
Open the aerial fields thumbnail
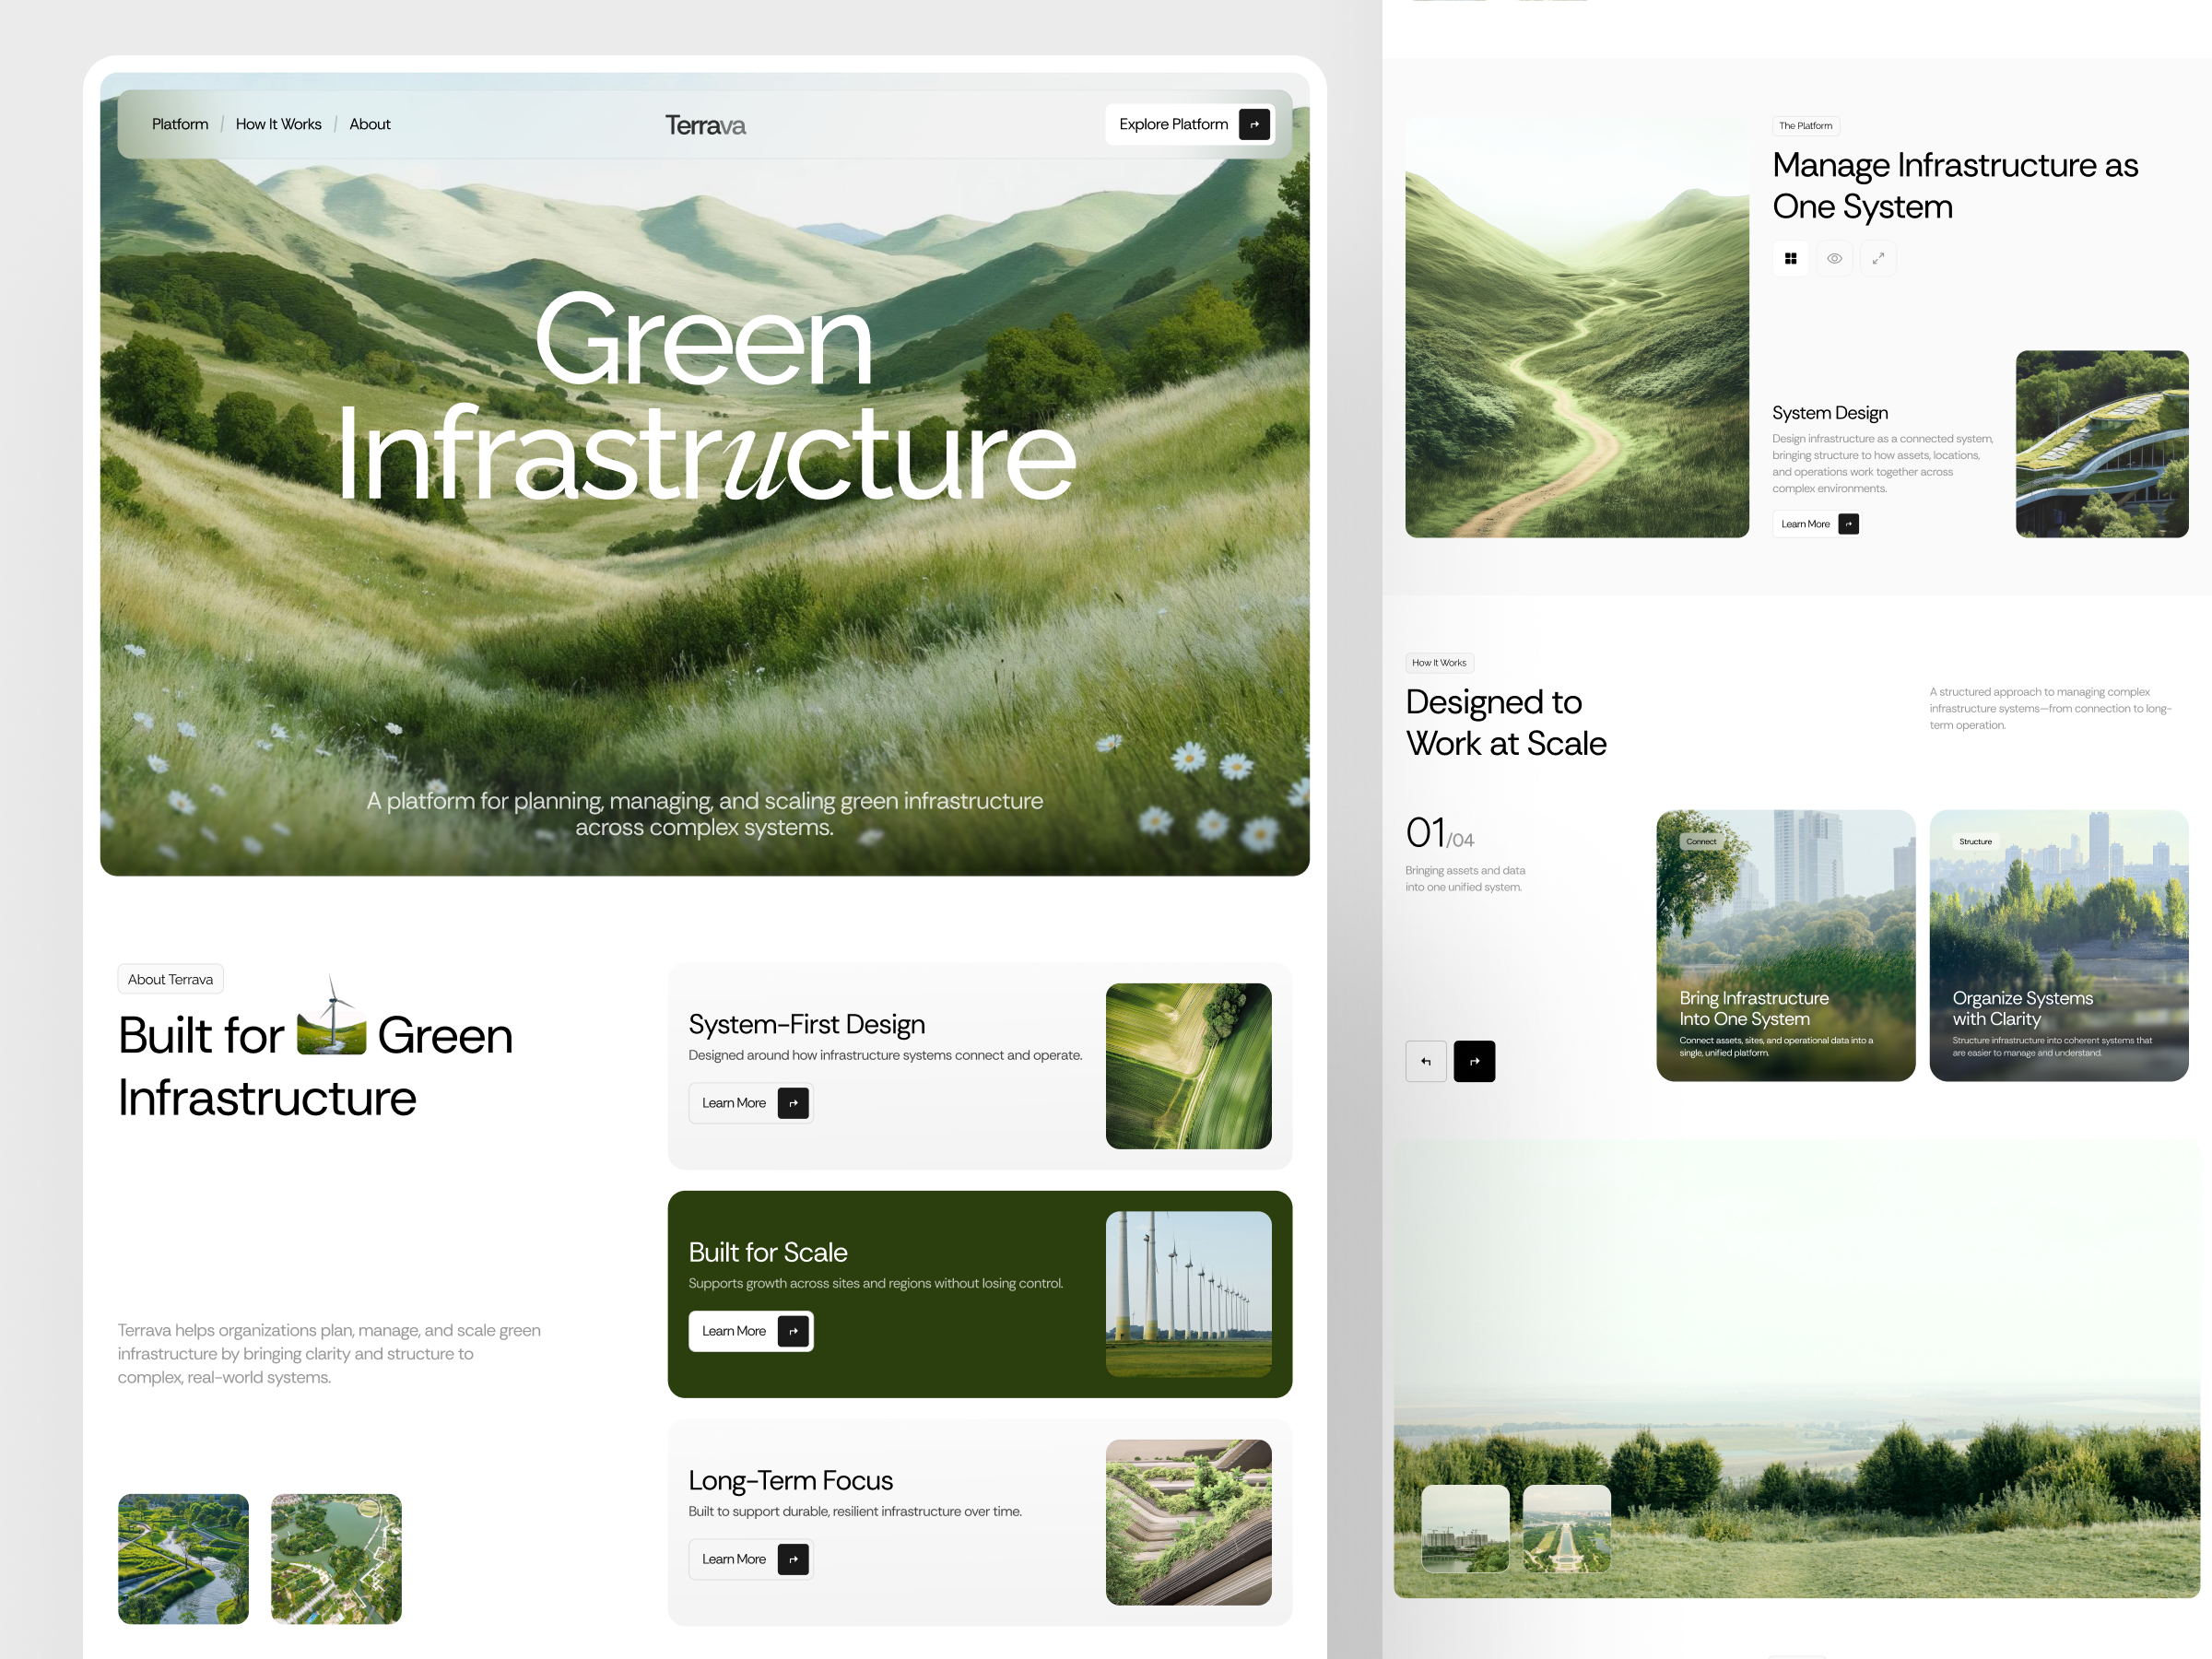pos(1188,1066)
